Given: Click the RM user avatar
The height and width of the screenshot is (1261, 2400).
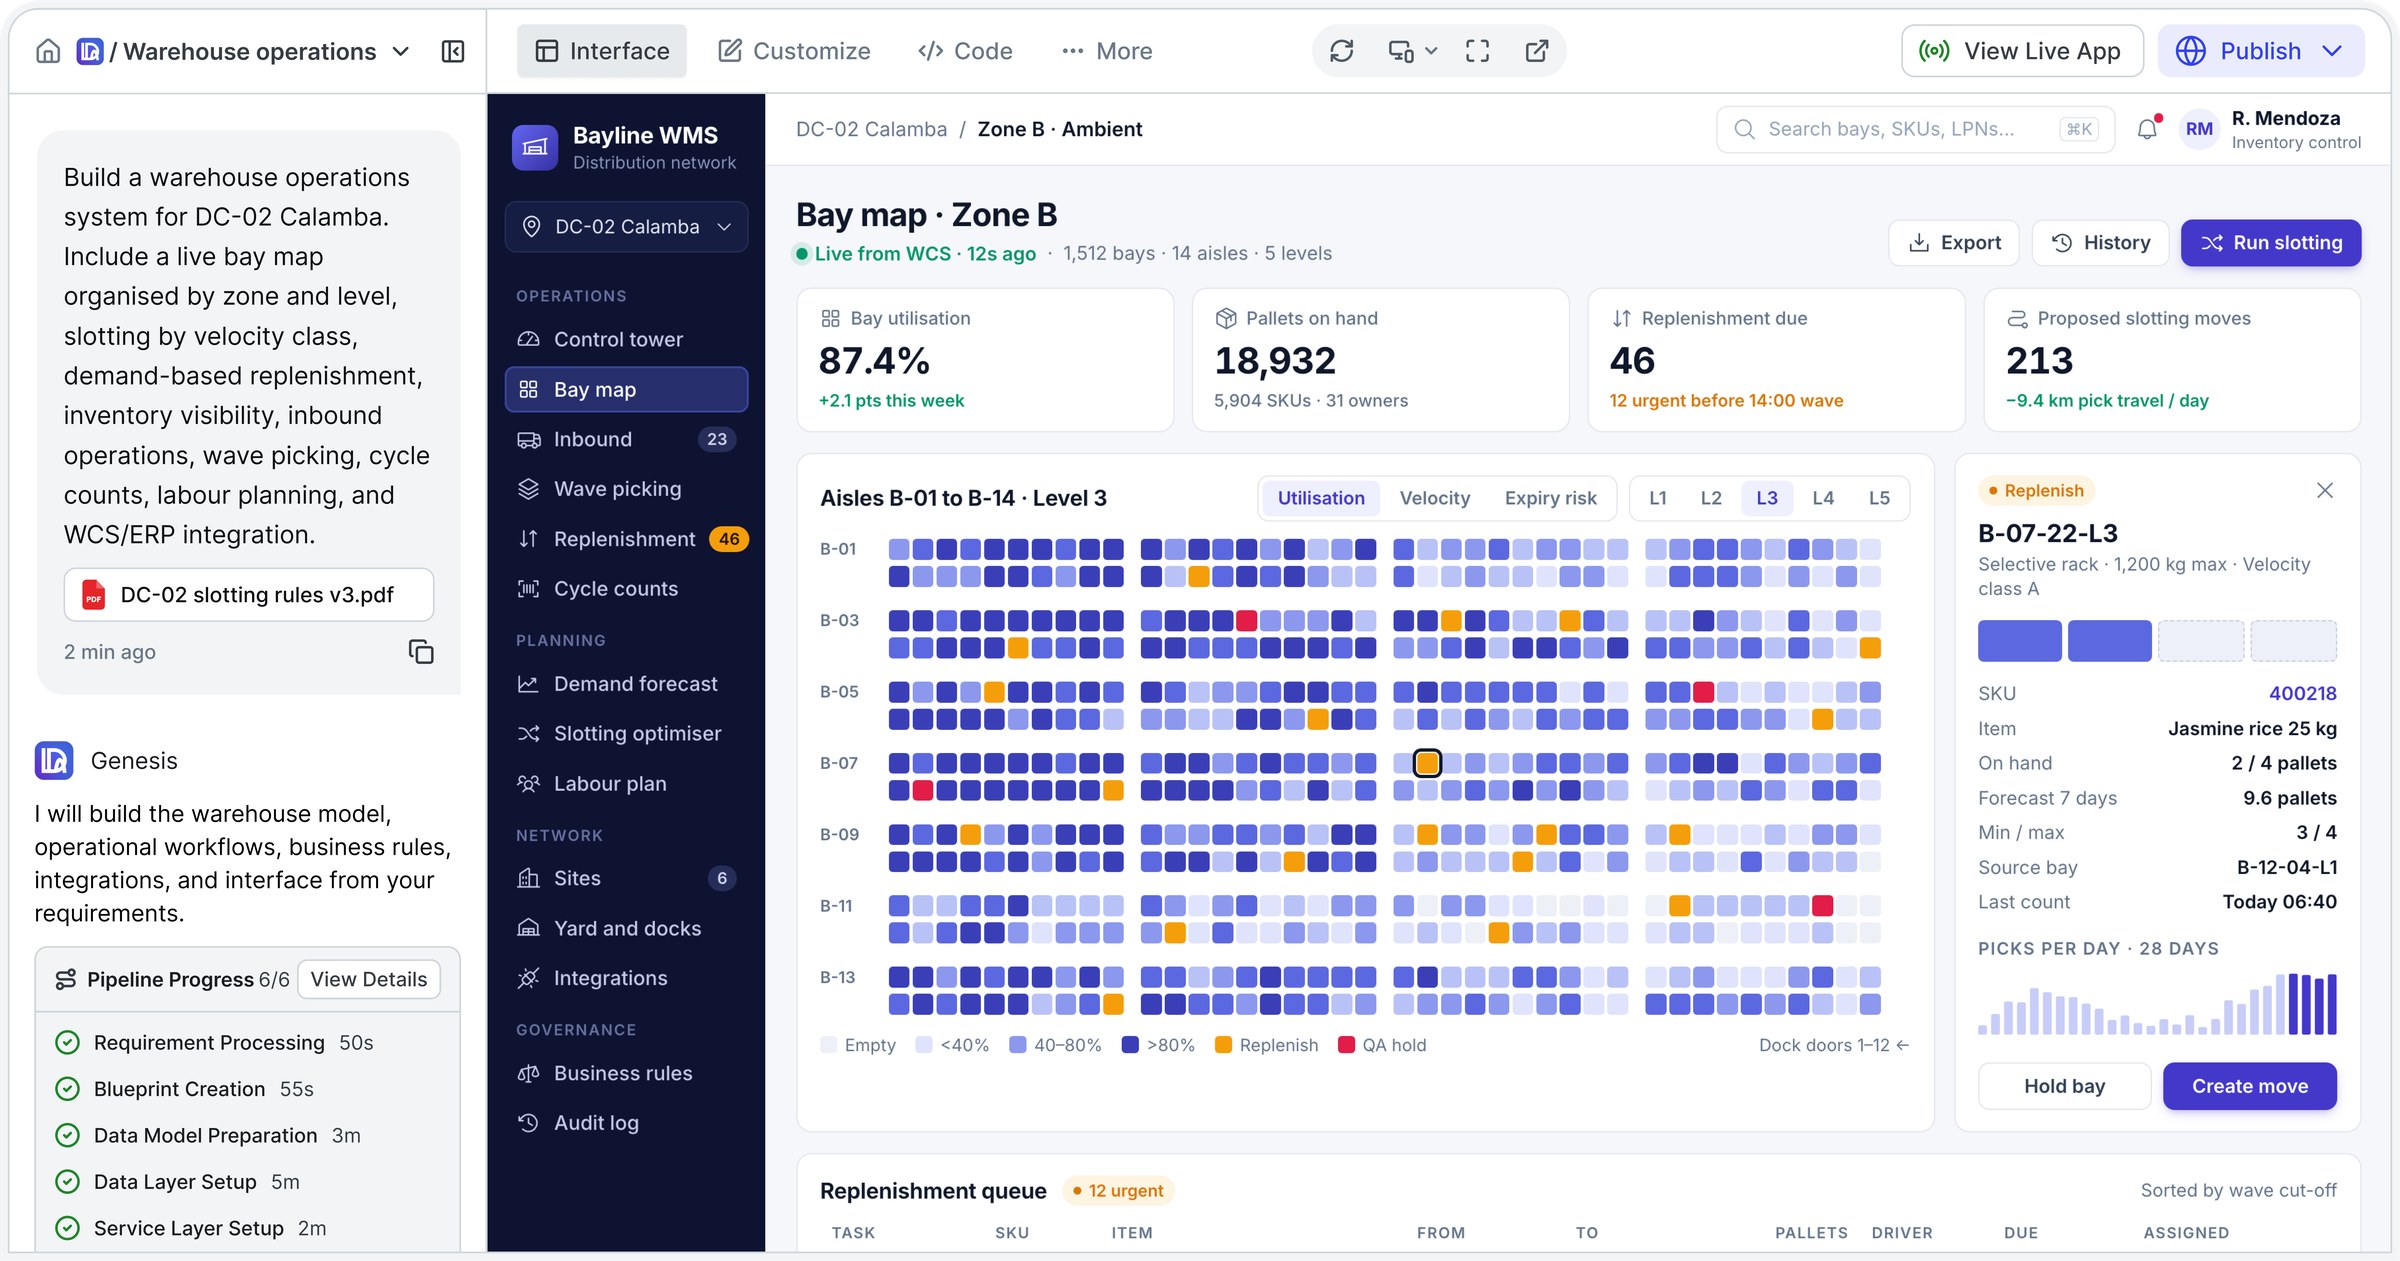Looking at the screenshot, I should (2199, 129).
